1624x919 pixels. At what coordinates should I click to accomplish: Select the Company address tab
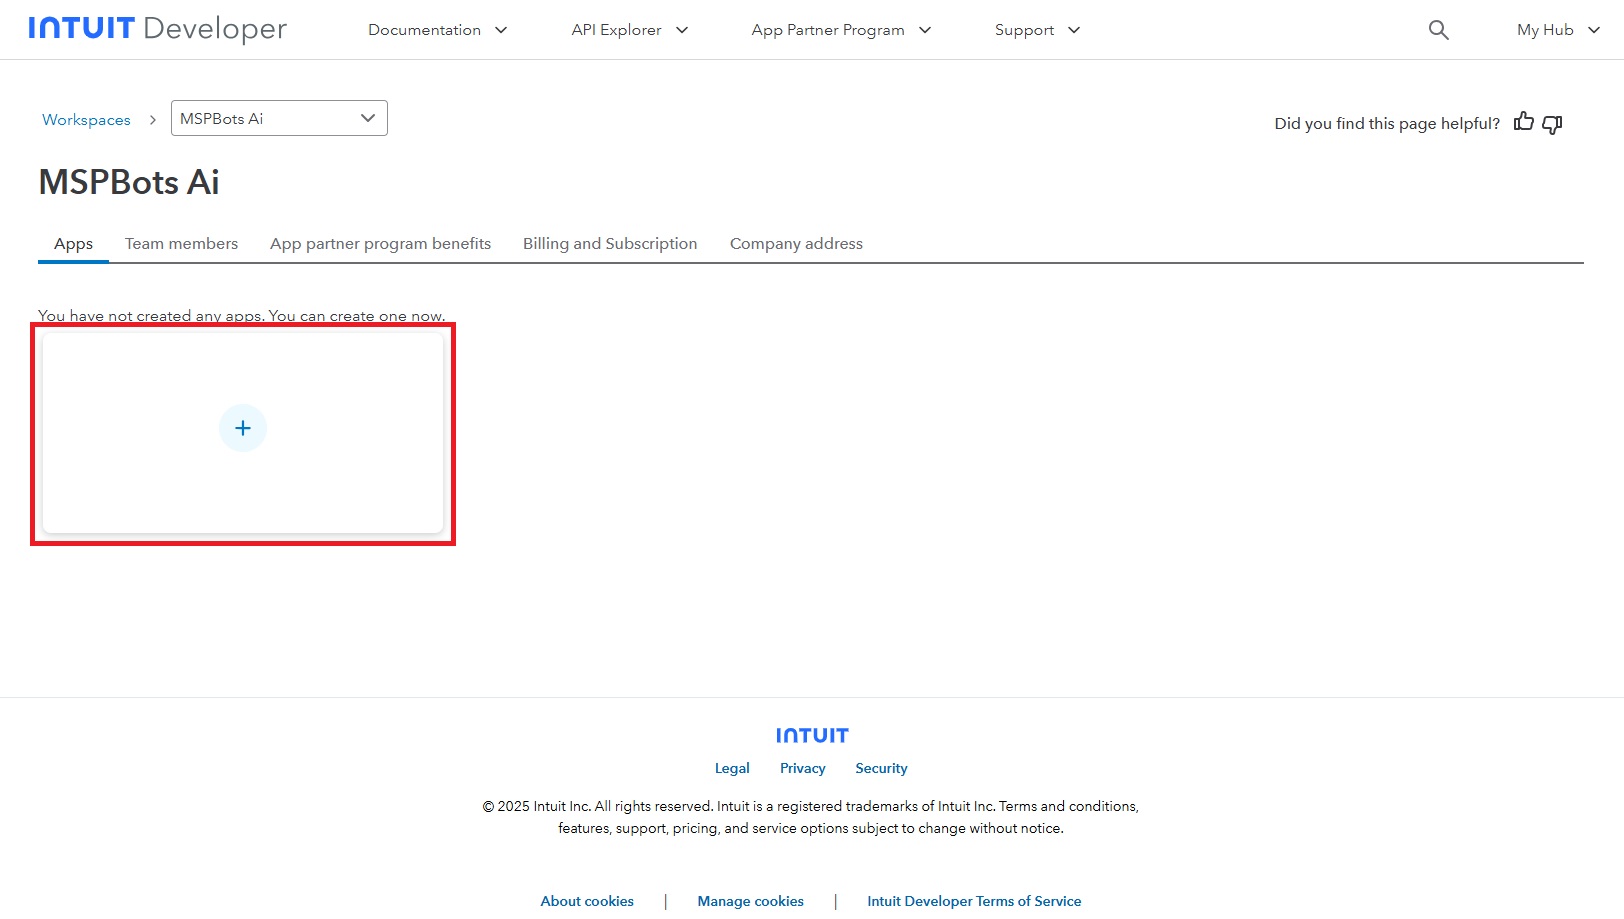pos(796,244)
